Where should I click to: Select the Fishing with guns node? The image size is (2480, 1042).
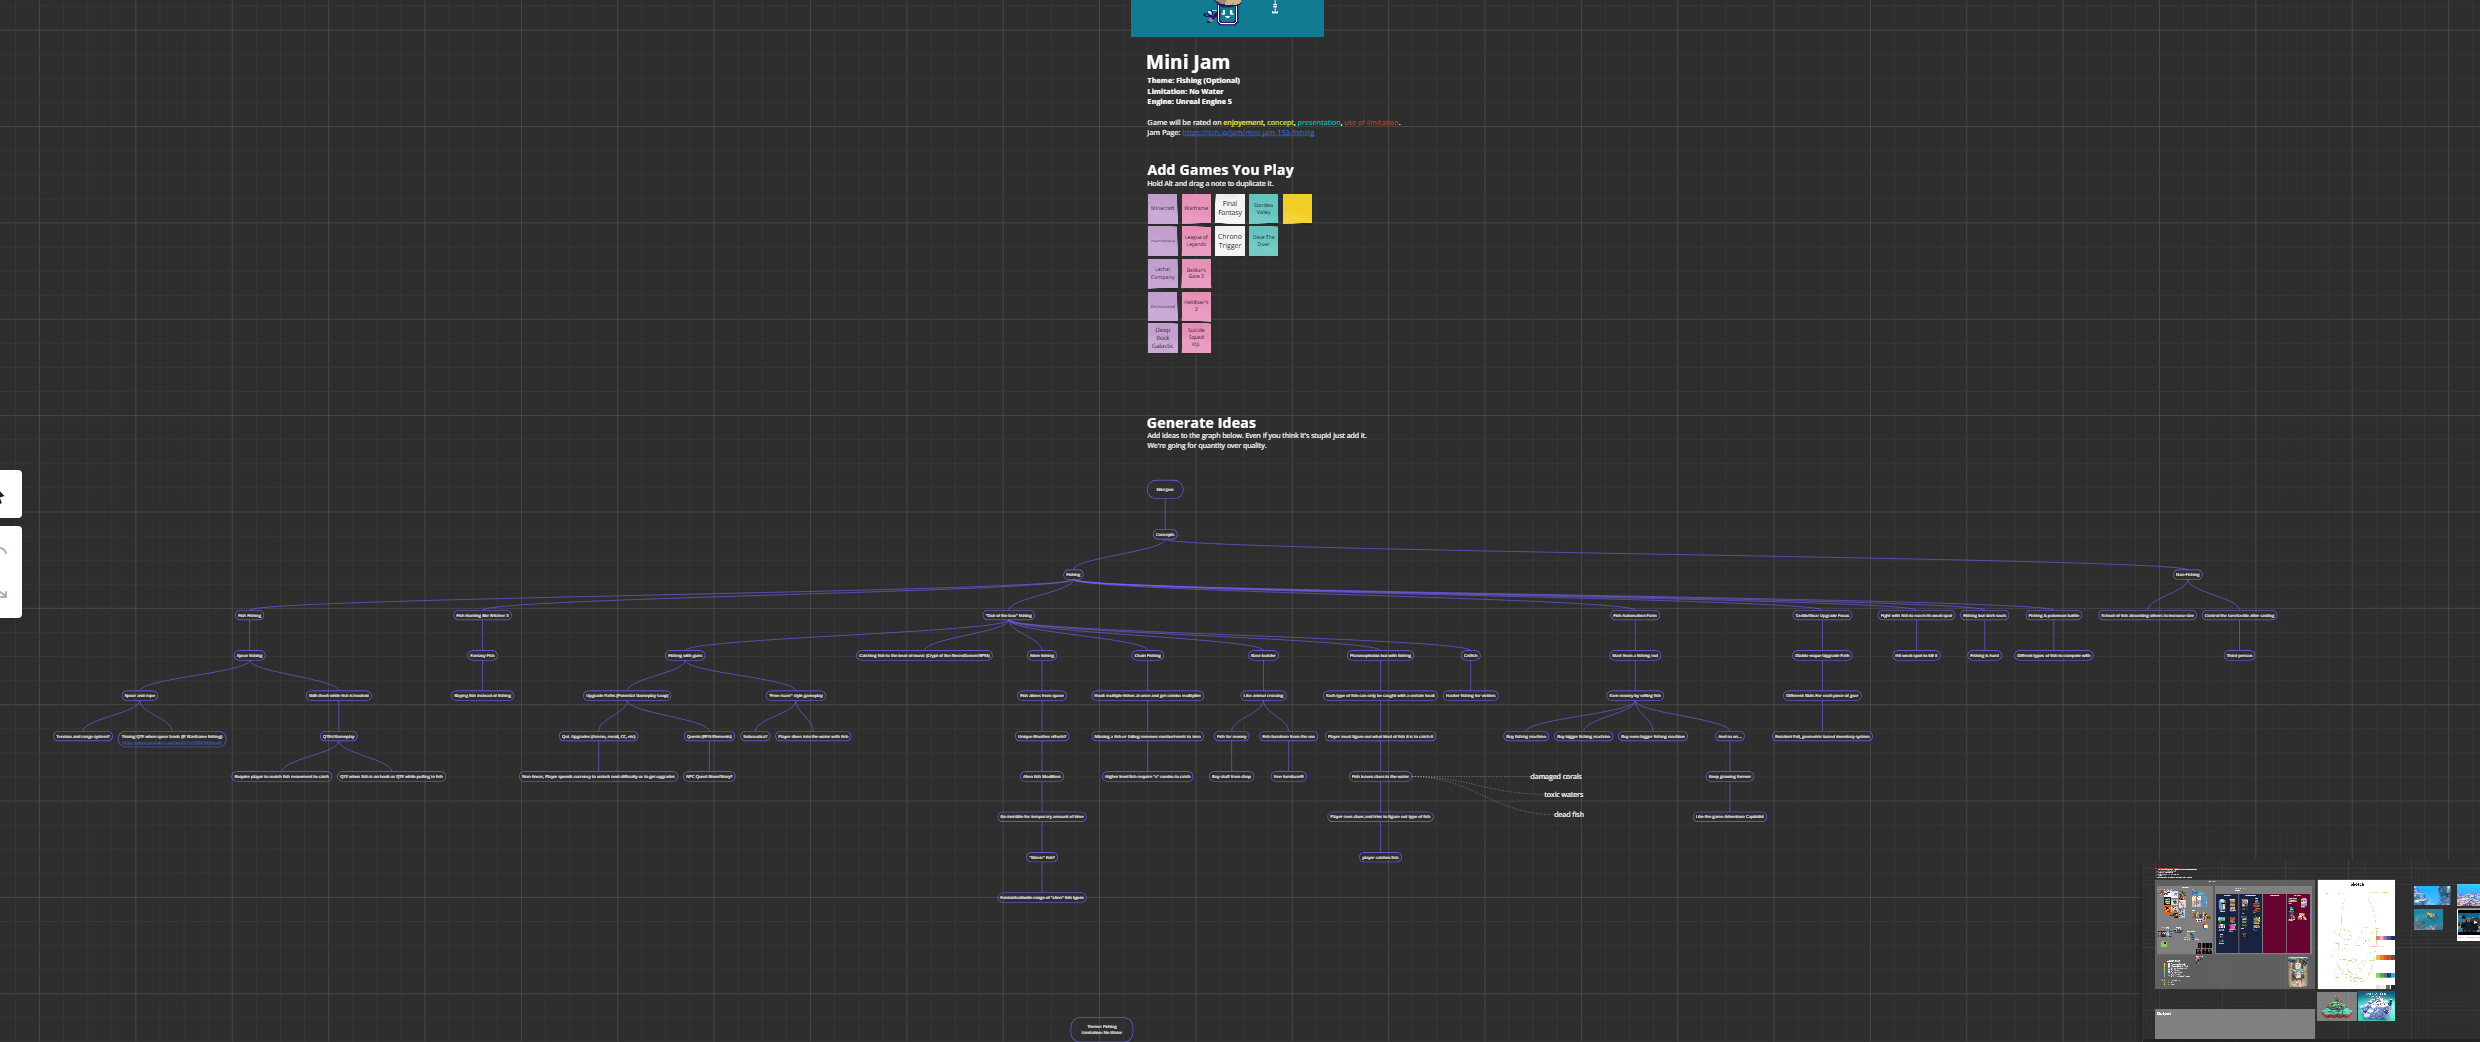685,656
